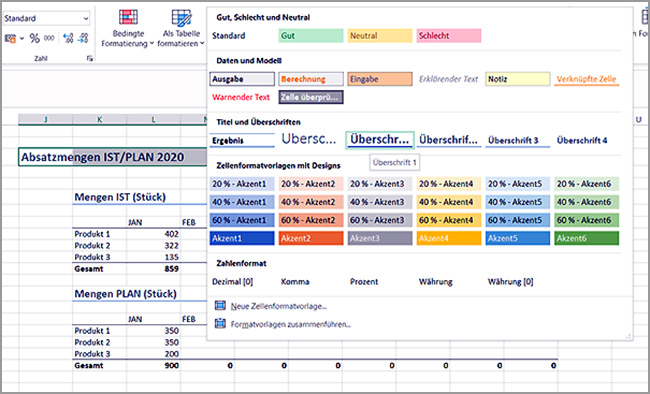The width and height of the screenshot is (650, 394).
Task: Apply 60 % - Akzent3 style
Action: pos(380,220)
